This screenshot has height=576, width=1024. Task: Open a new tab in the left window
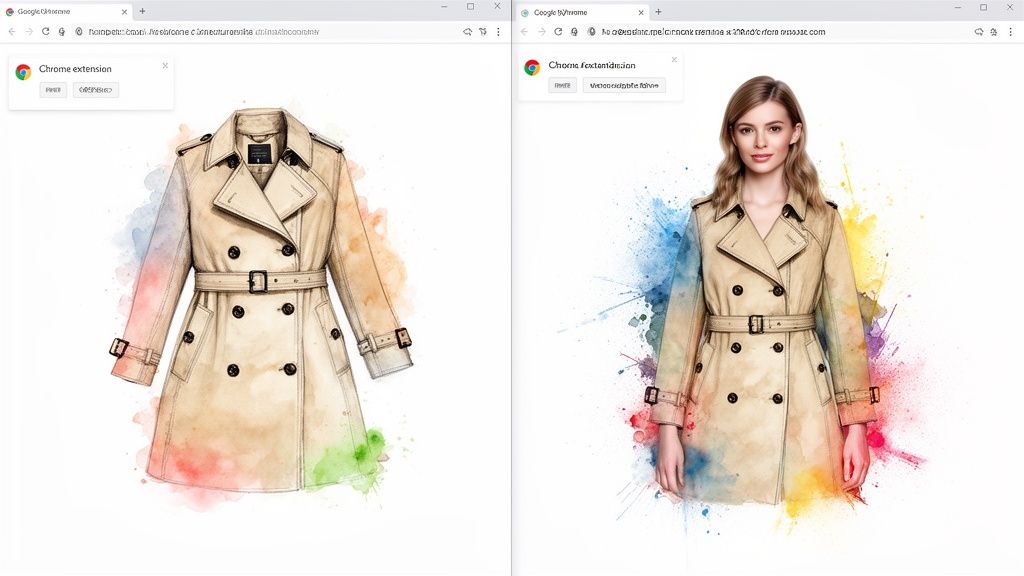(142, 11)
